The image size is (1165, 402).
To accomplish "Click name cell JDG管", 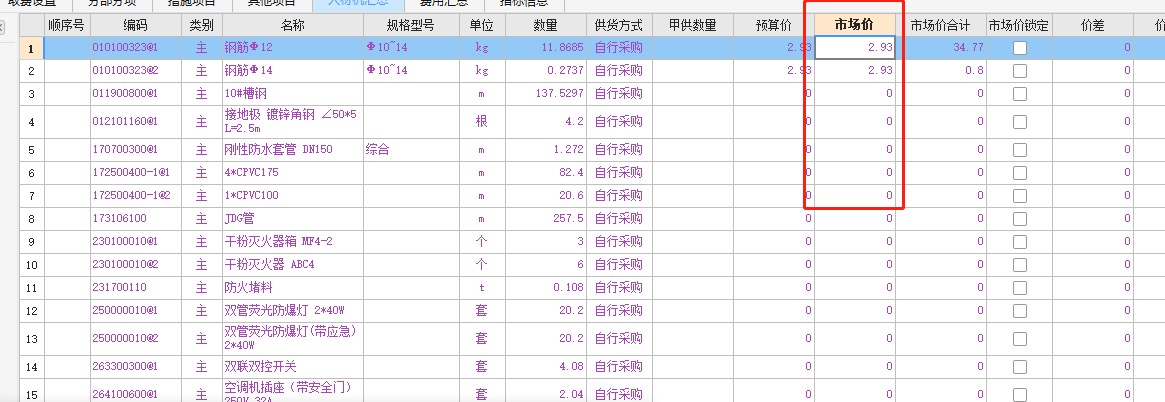I will click(293, 219).
